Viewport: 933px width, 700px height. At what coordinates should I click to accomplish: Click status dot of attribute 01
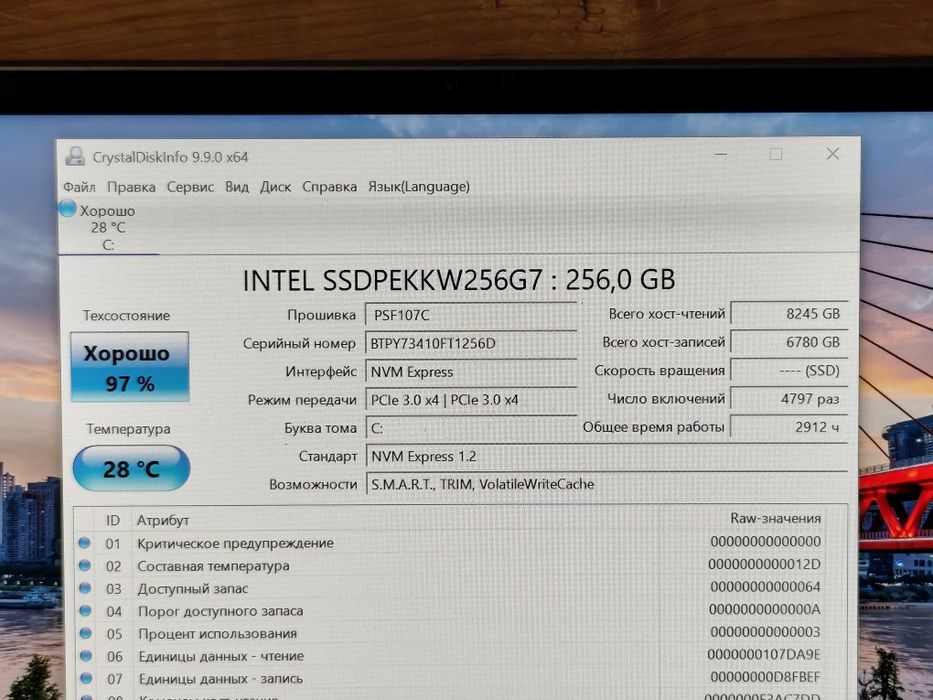pyautogui.click(x=84, y=542)
